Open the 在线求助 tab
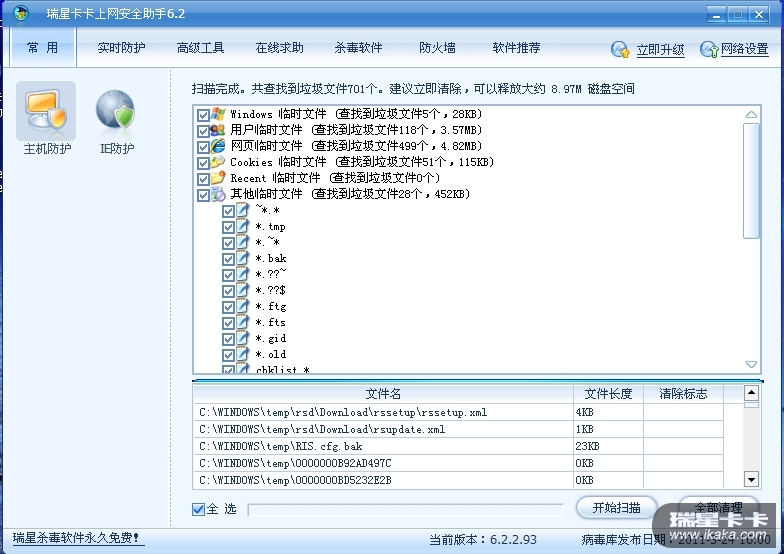The image size is (784, 554). coord(280,48)
